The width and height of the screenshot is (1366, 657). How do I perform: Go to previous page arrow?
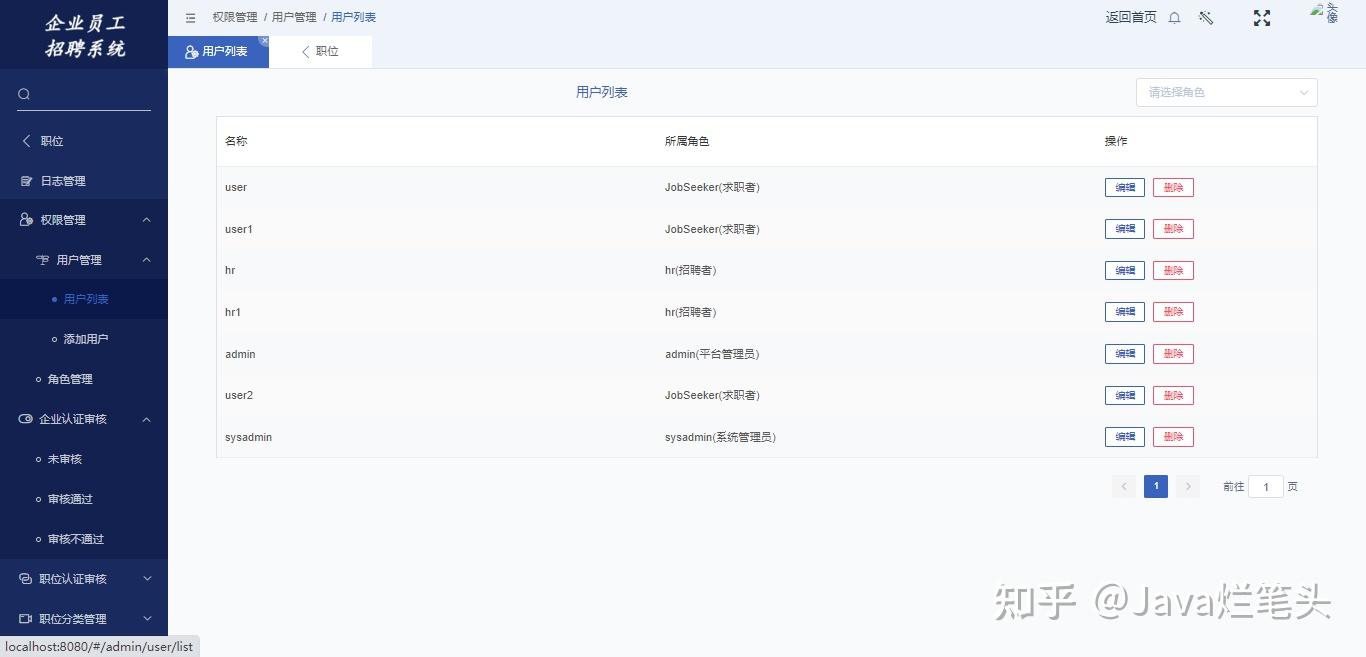[x=1124, y=486]
